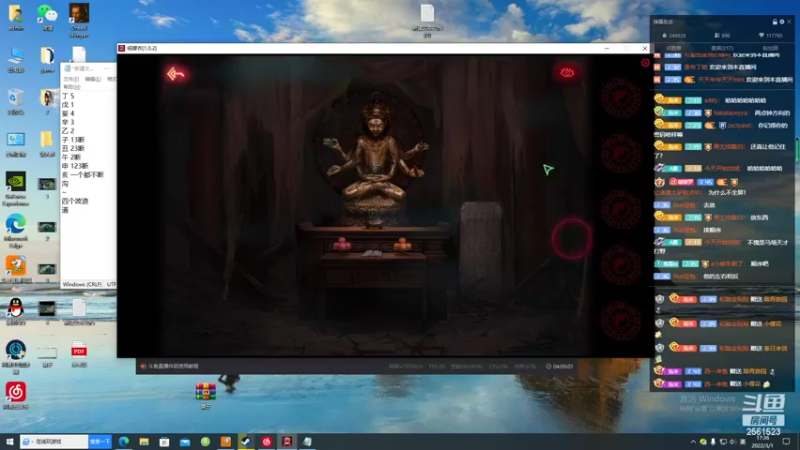Open the text file at desktop top center
800x450 pixels.
tap(427, 20)
